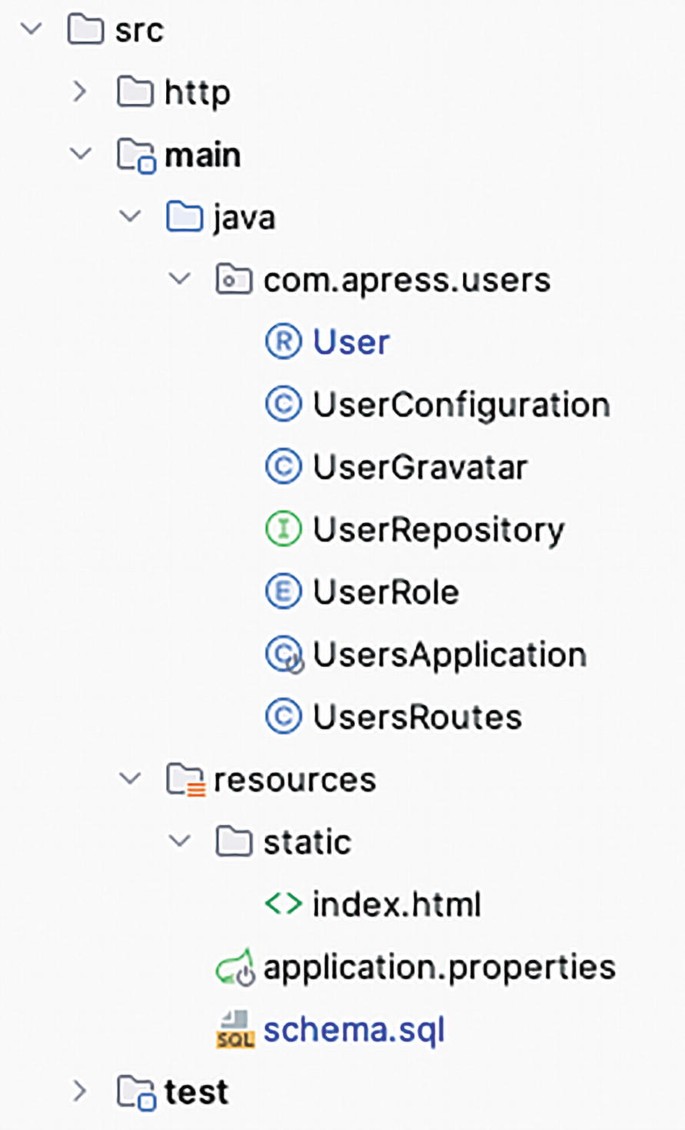Click the enum icon beside UserRole
This screenshot has height=1130, width=685.
pos(285,592)
